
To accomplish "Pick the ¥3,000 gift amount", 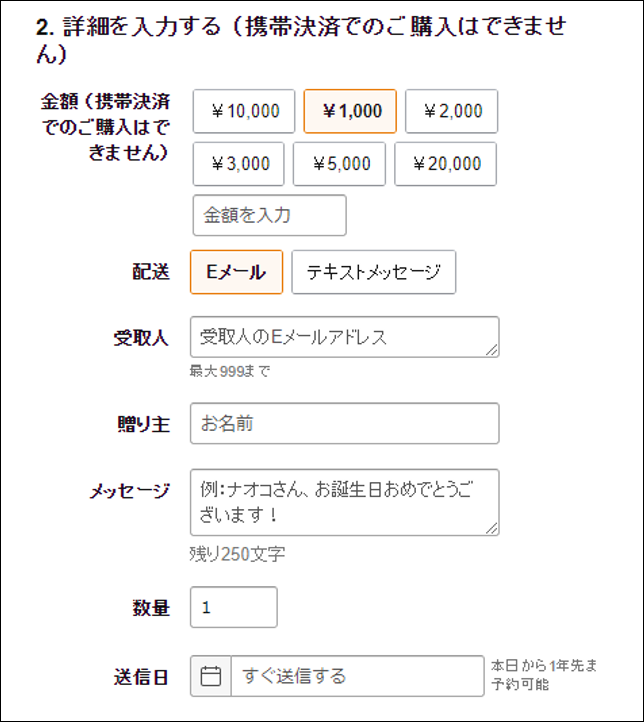I will [x=239, y=164].
